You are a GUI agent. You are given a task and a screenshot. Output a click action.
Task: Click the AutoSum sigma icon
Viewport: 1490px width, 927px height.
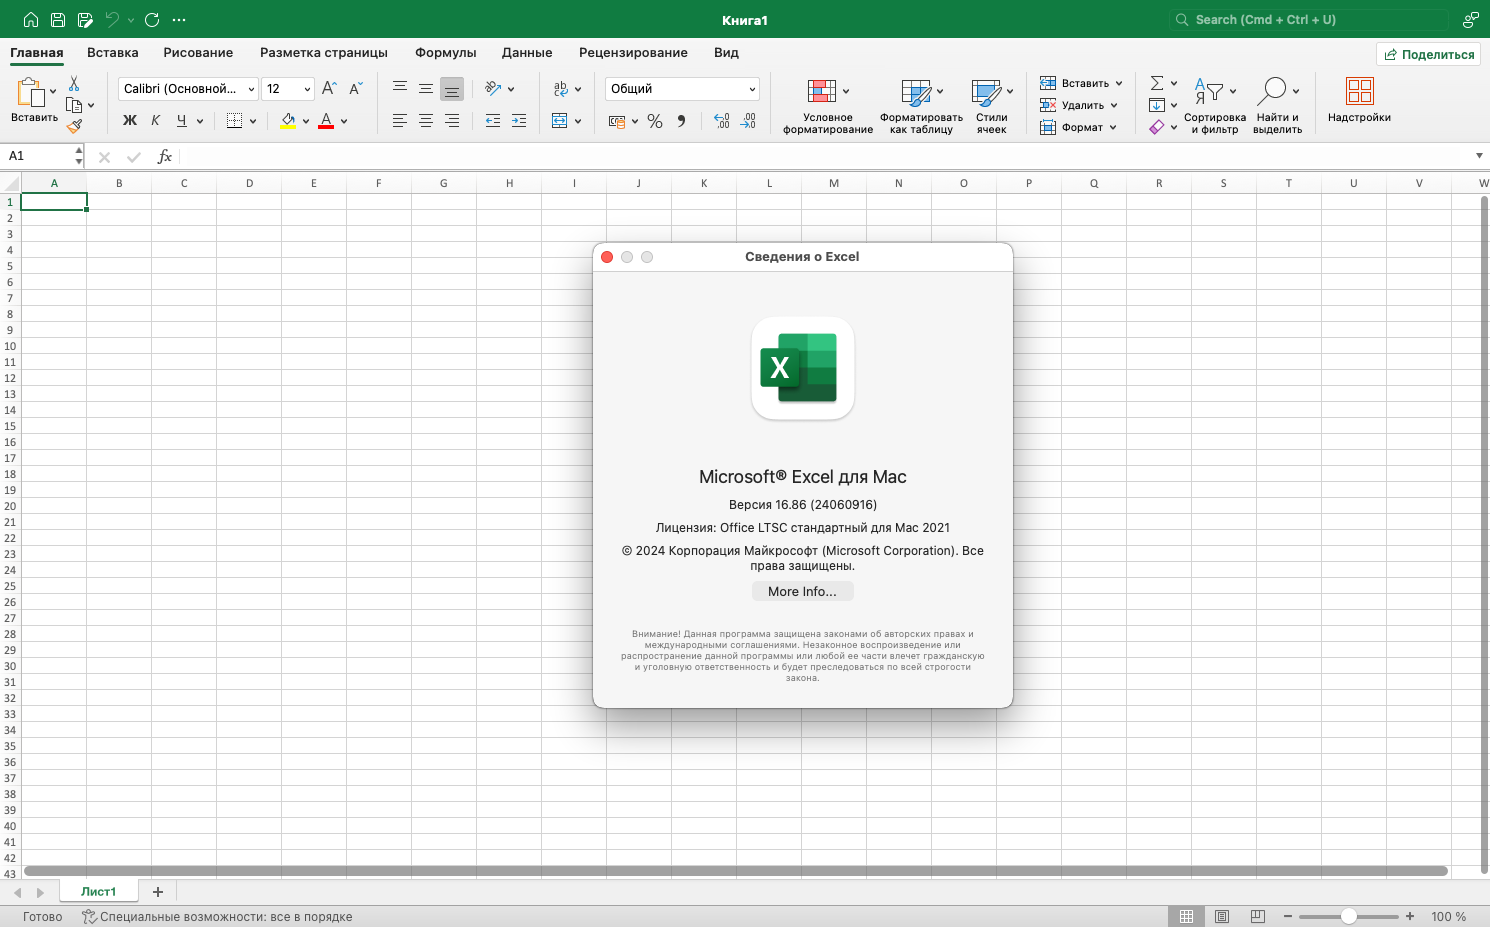pyautogui.click(x=1157, y=83)
